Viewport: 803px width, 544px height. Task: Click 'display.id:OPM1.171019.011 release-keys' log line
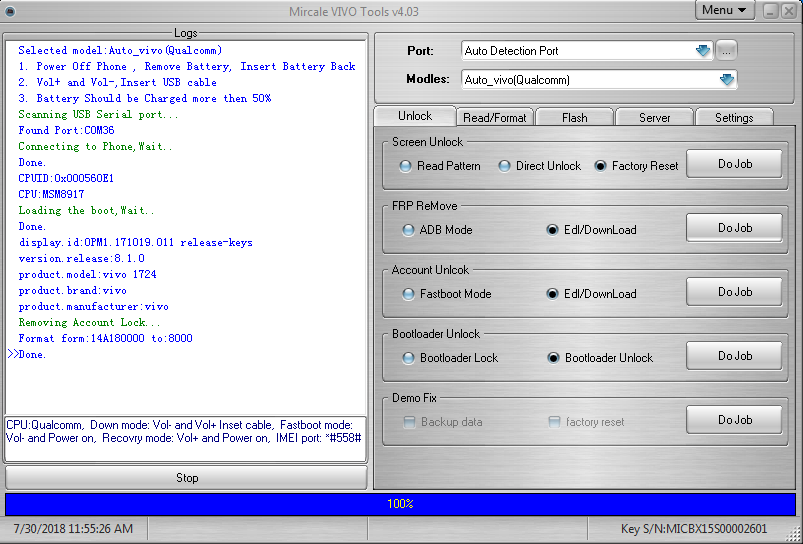[136, 242]
